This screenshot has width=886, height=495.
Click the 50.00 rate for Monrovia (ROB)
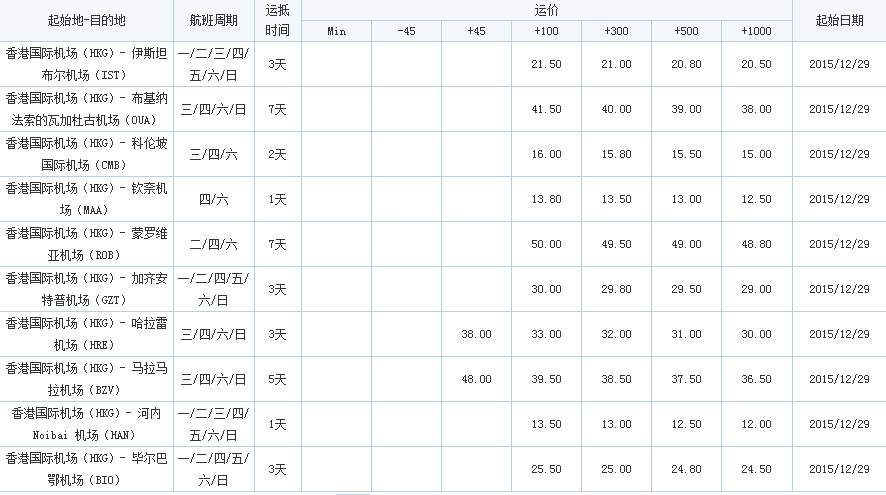(546, 244)
